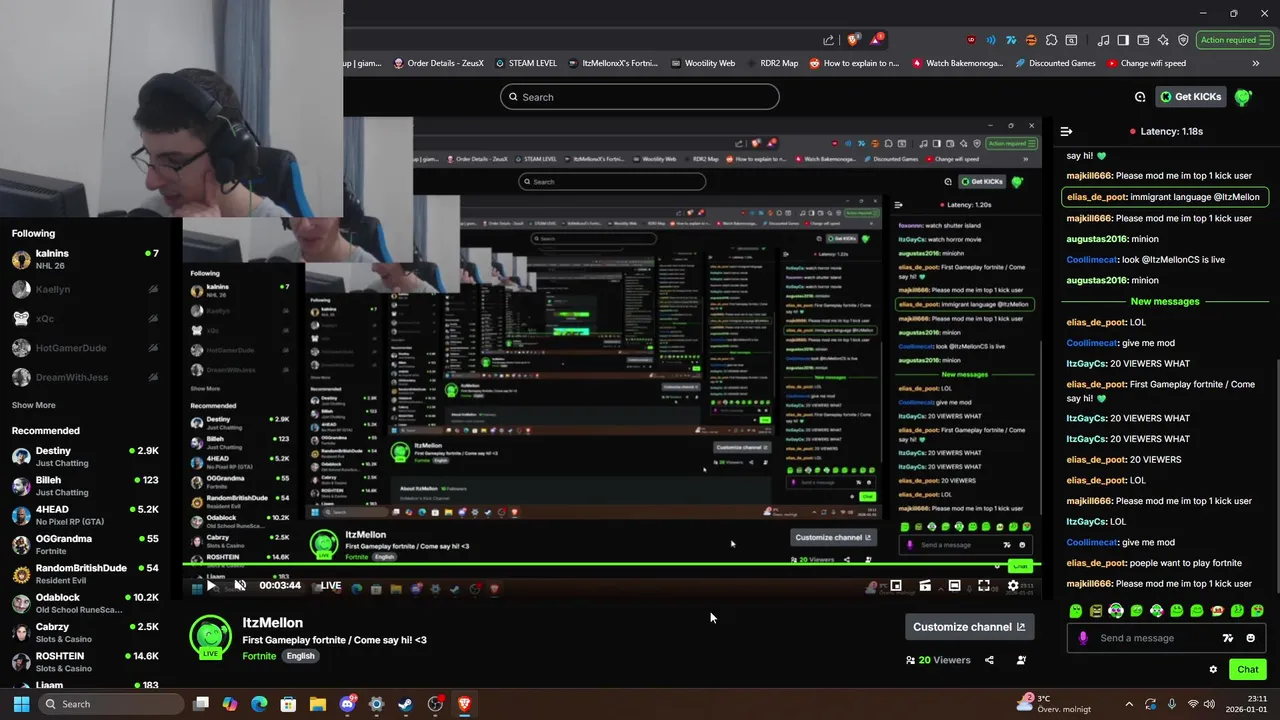Viewport: 1280px width, 720px height.
Task: Open the Brave Wallet icon
Action: pyautogui.click(x=1143, y=40)
